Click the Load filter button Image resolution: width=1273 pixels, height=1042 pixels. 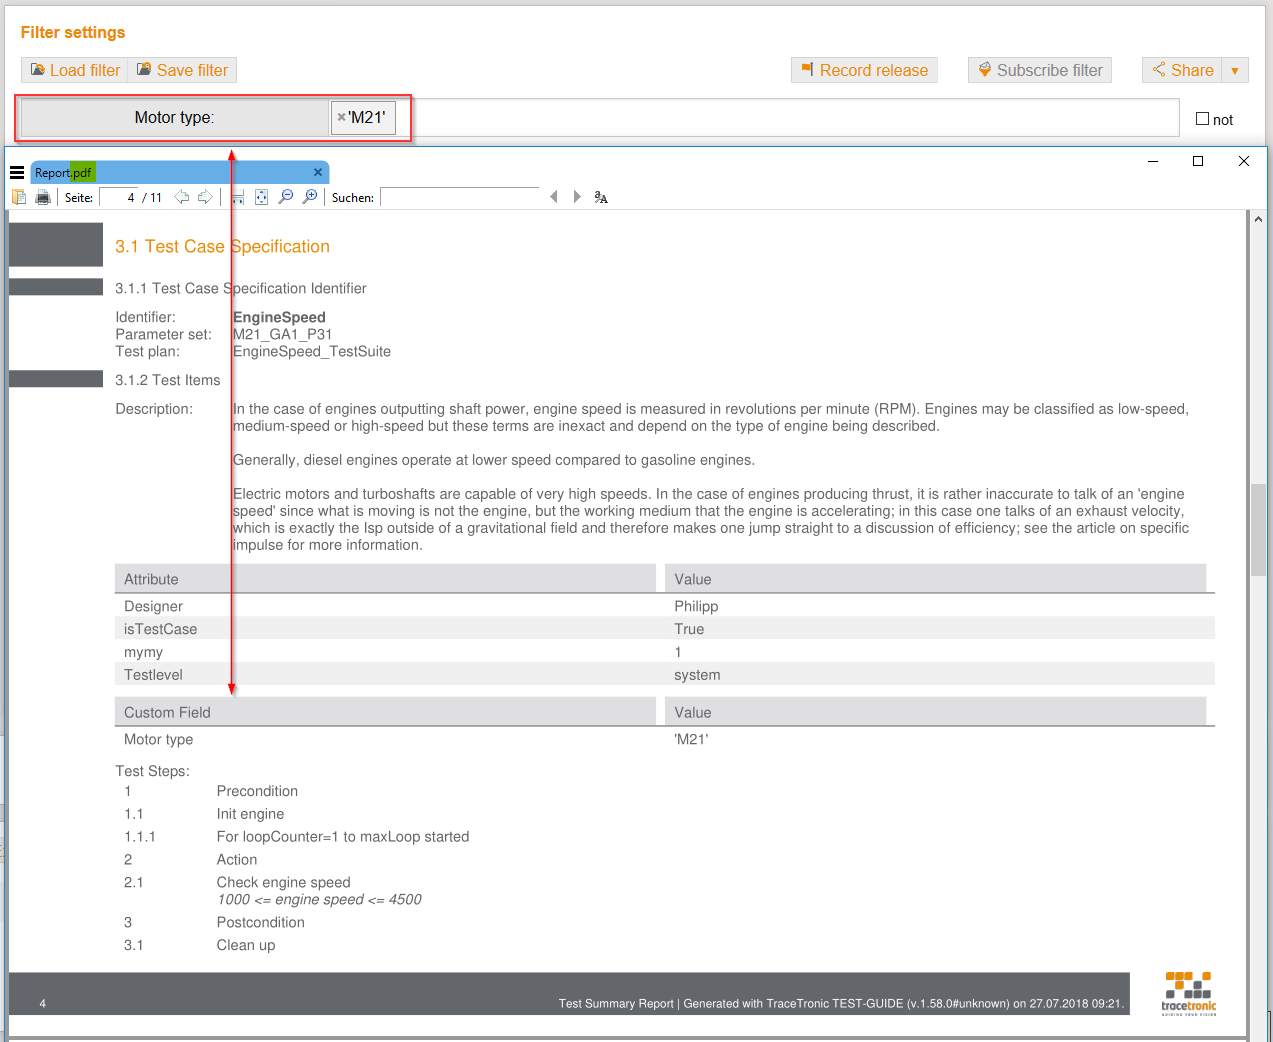click(73, 70)
